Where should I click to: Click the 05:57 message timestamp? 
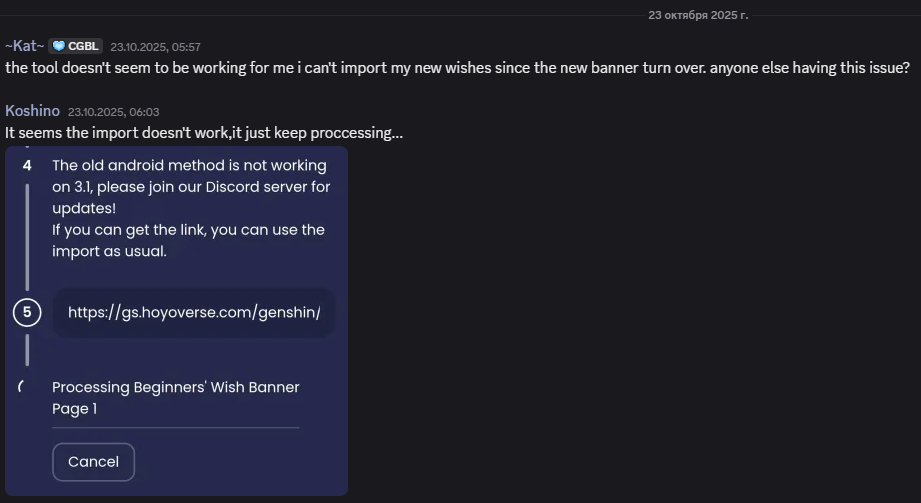point(155,47)
